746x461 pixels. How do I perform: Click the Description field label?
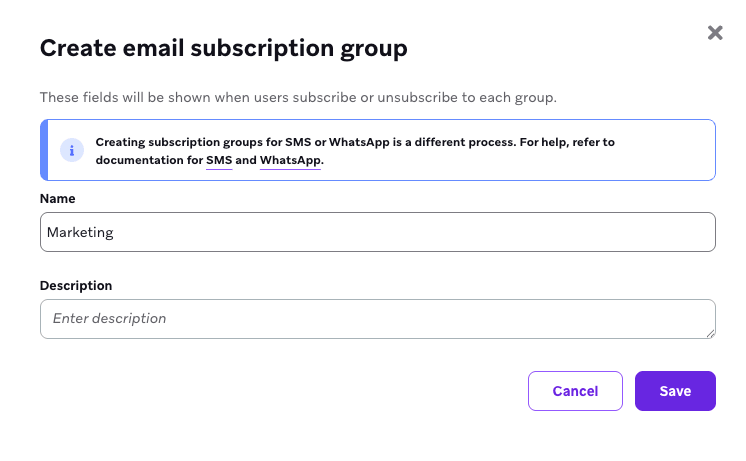tap(76, 285)
